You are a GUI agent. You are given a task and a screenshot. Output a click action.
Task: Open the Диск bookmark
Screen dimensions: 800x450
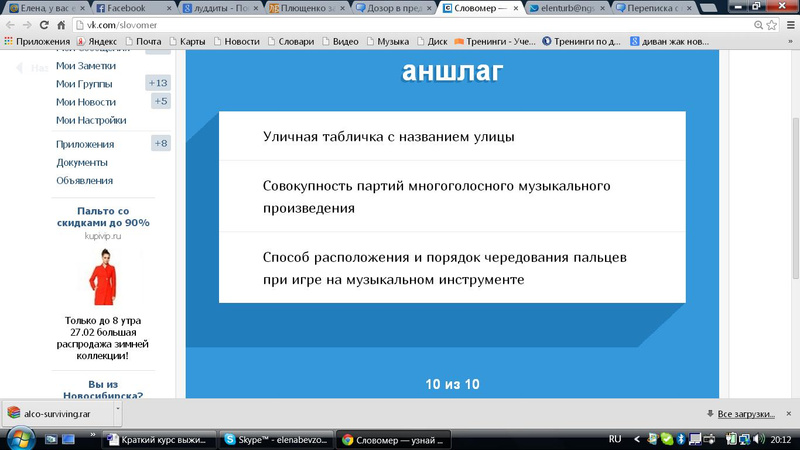tap(432, 41)
